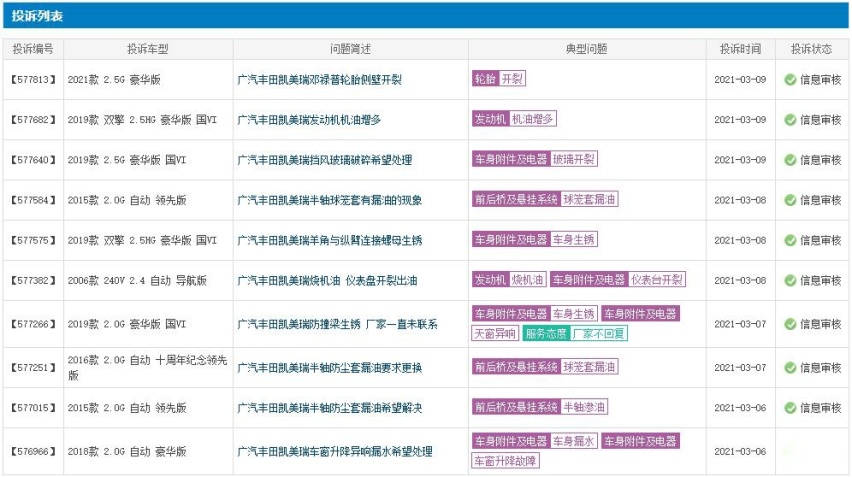This screenshot has width=852, height=477.
Task: Click the 车身漏水 tag
Action: 574,441
